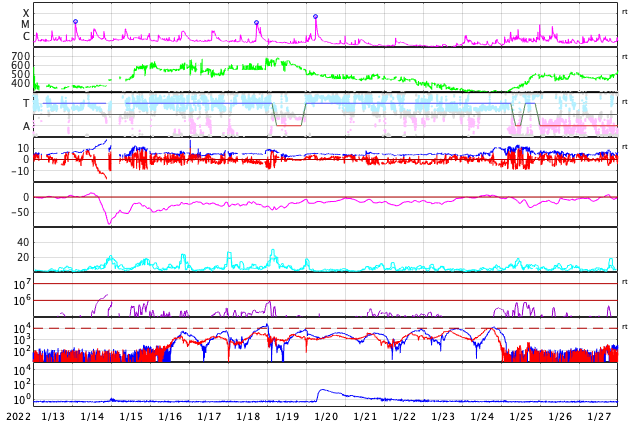Click the C flare class label
Image resolution: width=634 pixels, height=424 pixels.
[26, 36]
